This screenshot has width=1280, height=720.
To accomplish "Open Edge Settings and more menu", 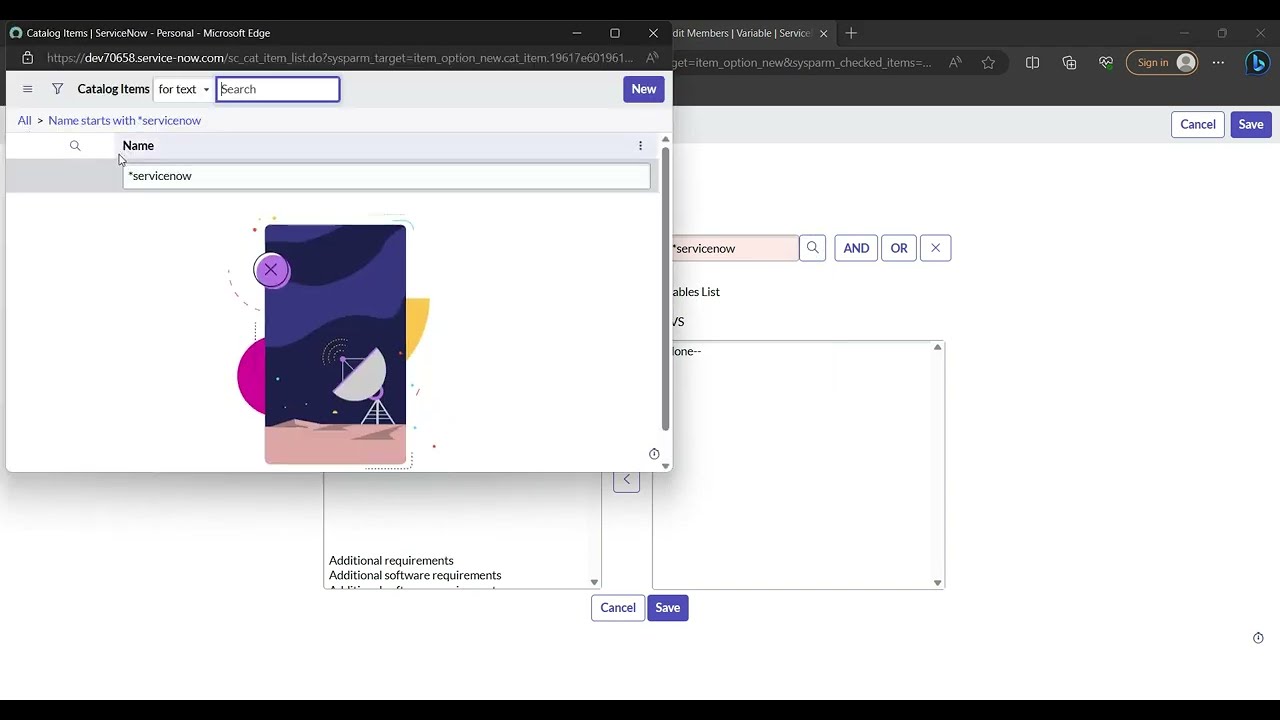I will click(1218, 63).
